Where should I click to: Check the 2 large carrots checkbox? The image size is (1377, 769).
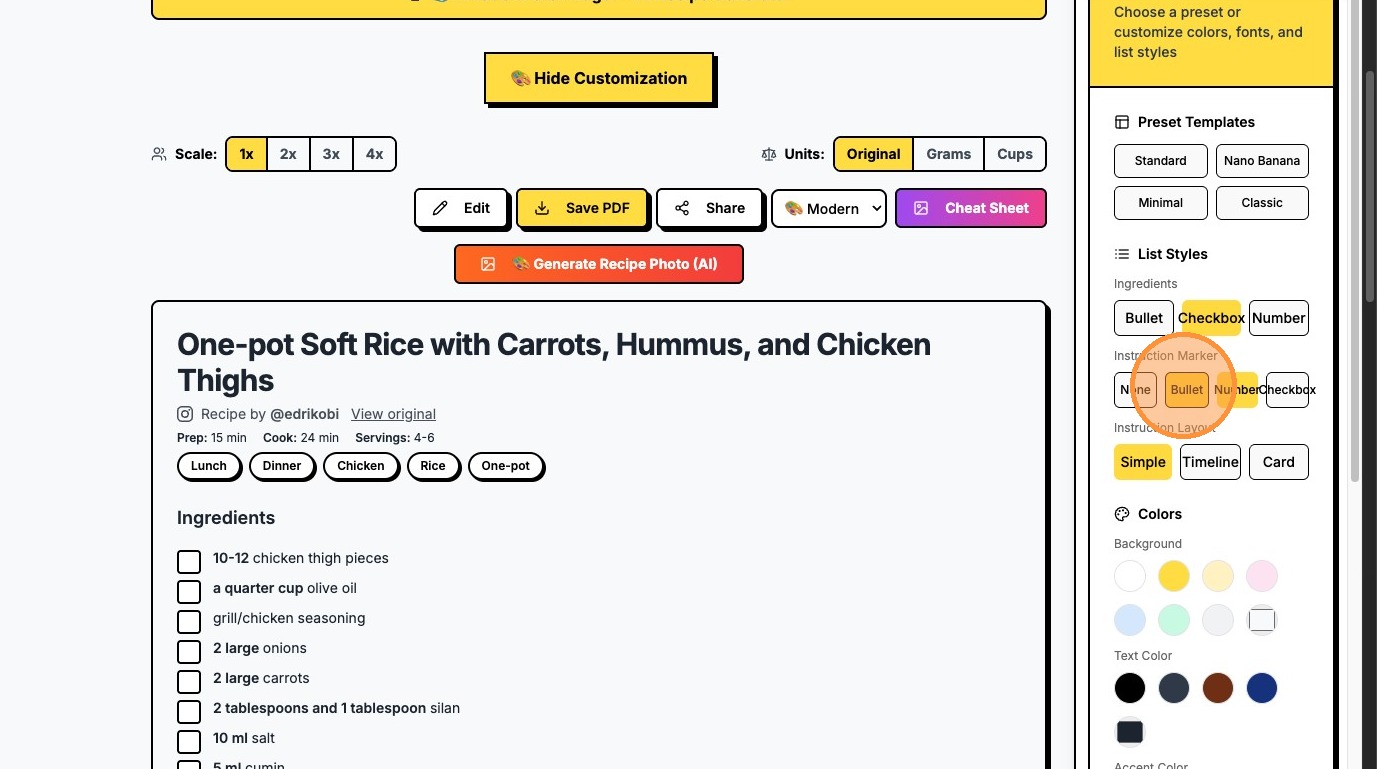coord(189,681)
